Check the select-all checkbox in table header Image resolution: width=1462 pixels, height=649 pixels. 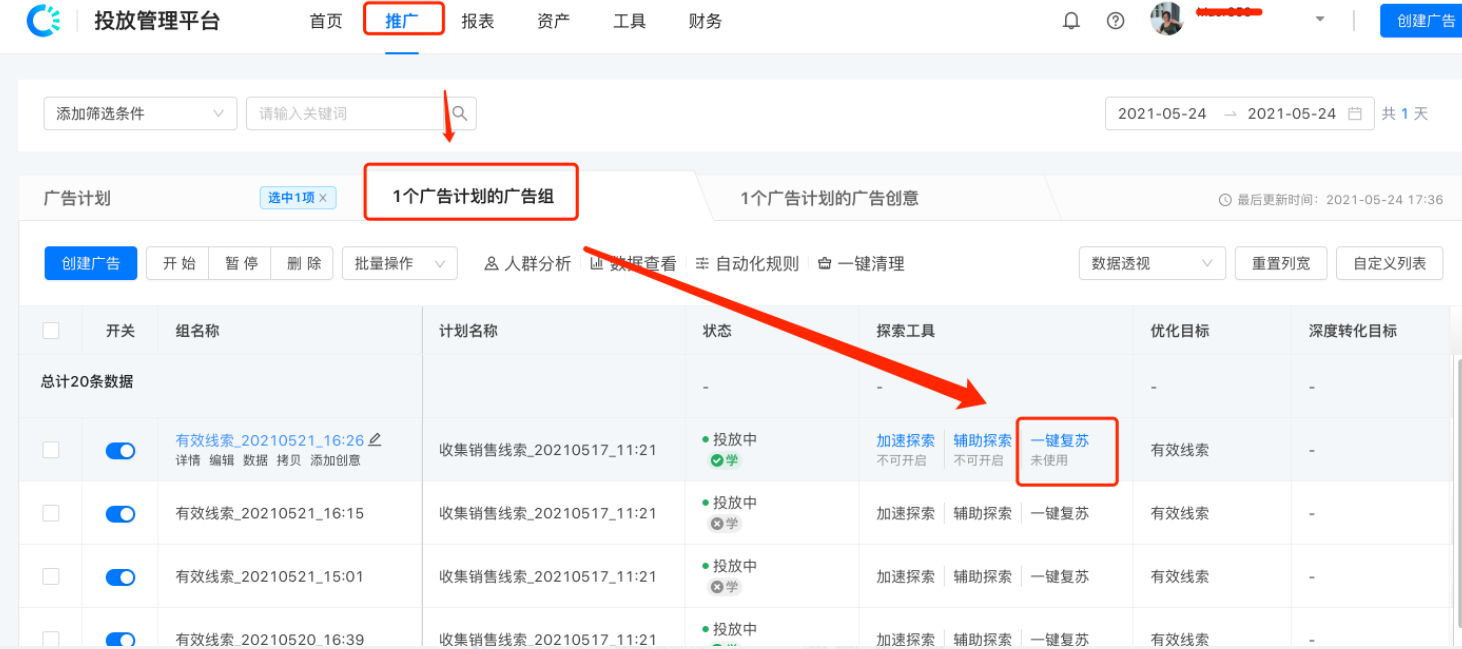(x=50, y=330)
